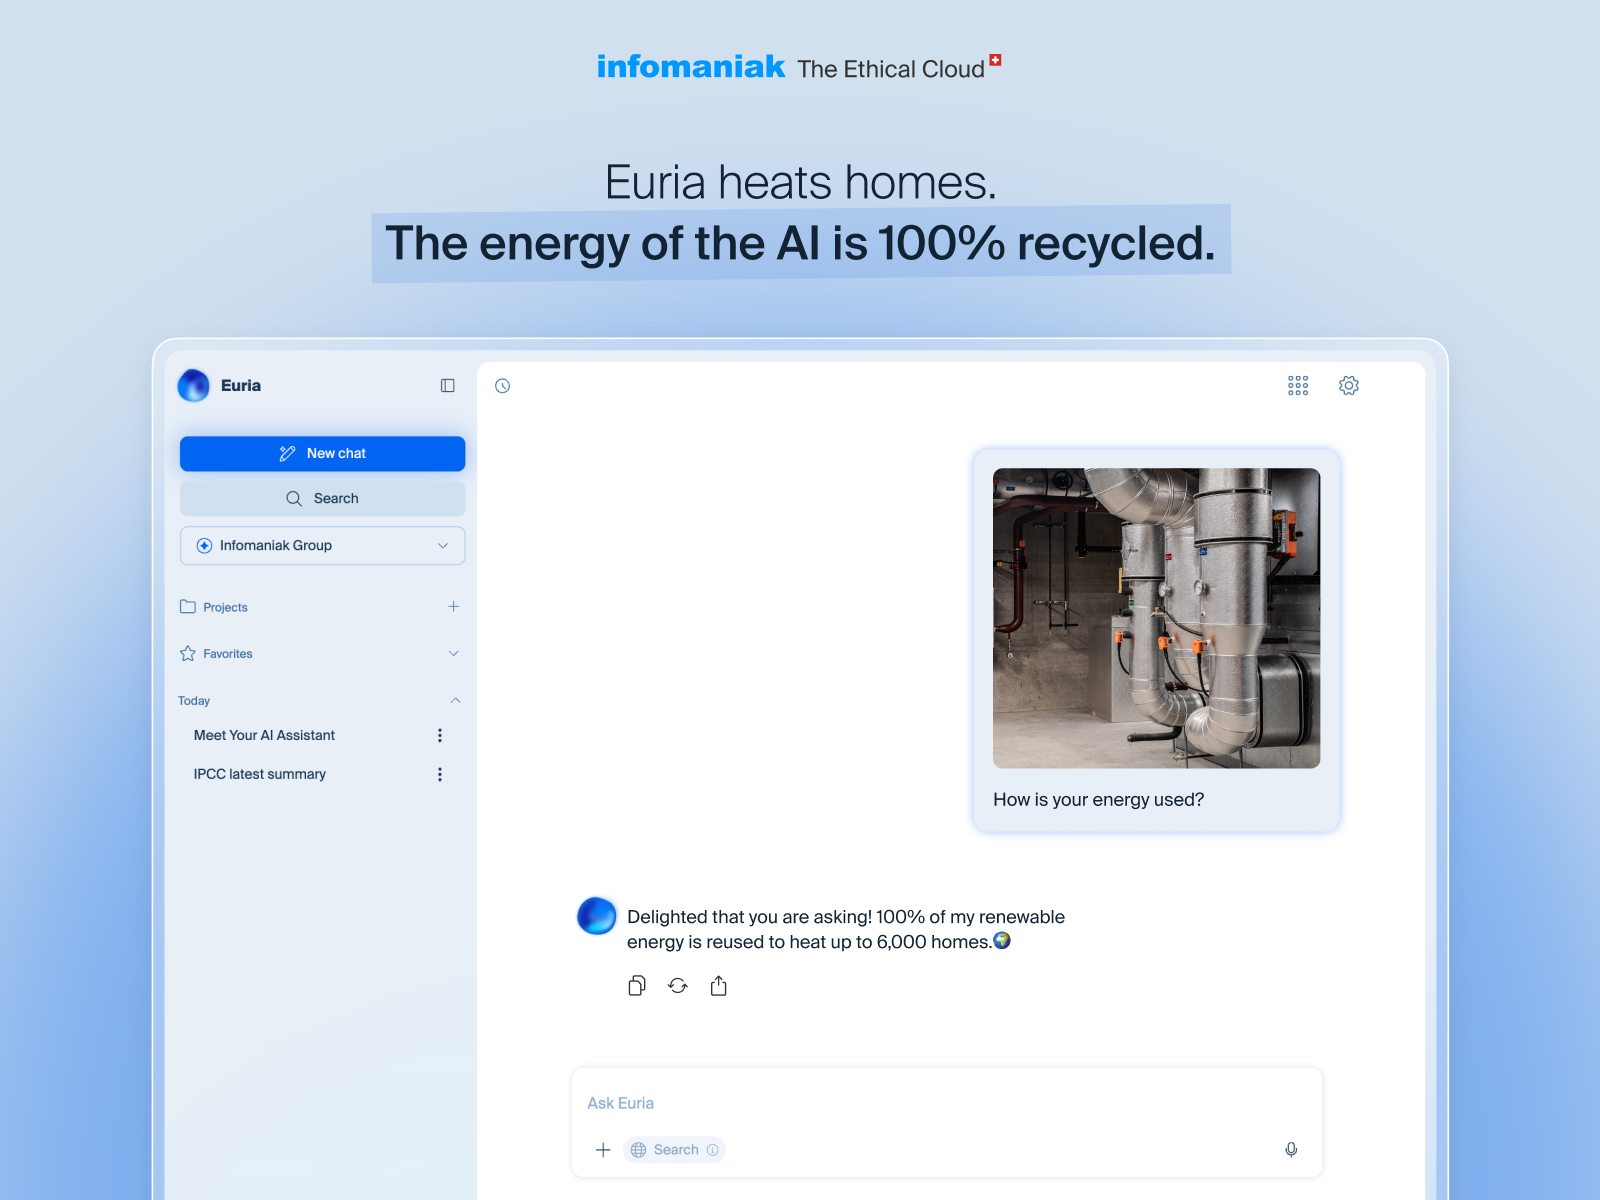Regenerate the assistant response
1600x1200 pixels.
(678, 986)
